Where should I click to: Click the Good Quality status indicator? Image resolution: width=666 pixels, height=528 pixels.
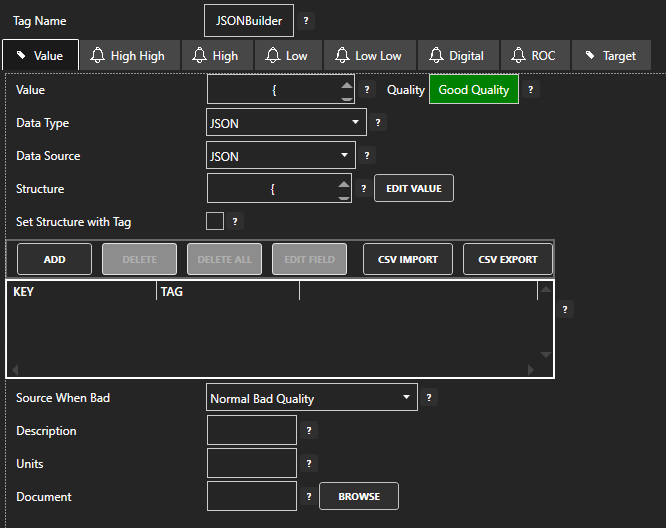473,90
